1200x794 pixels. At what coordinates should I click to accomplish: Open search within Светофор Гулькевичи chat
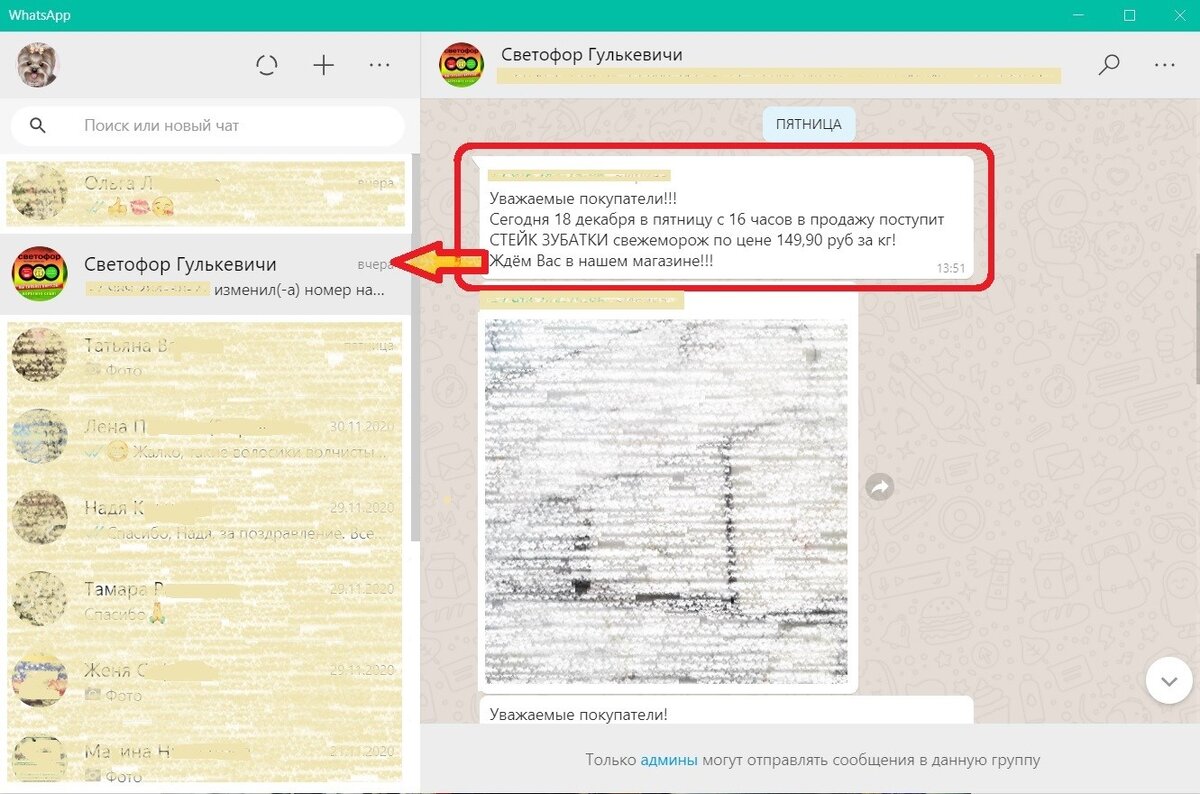1108,64
